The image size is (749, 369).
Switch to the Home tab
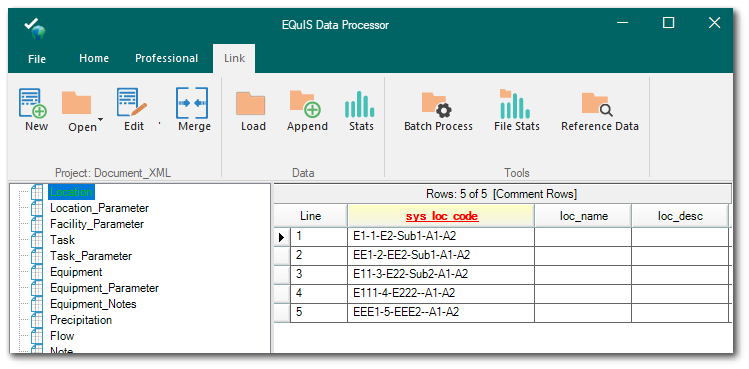94,58
